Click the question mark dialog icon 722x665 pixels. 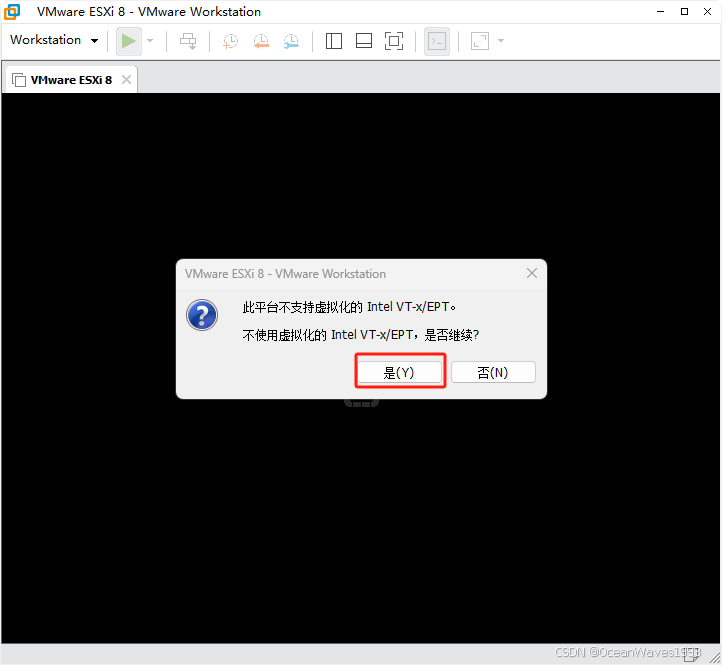click(202, 315)
